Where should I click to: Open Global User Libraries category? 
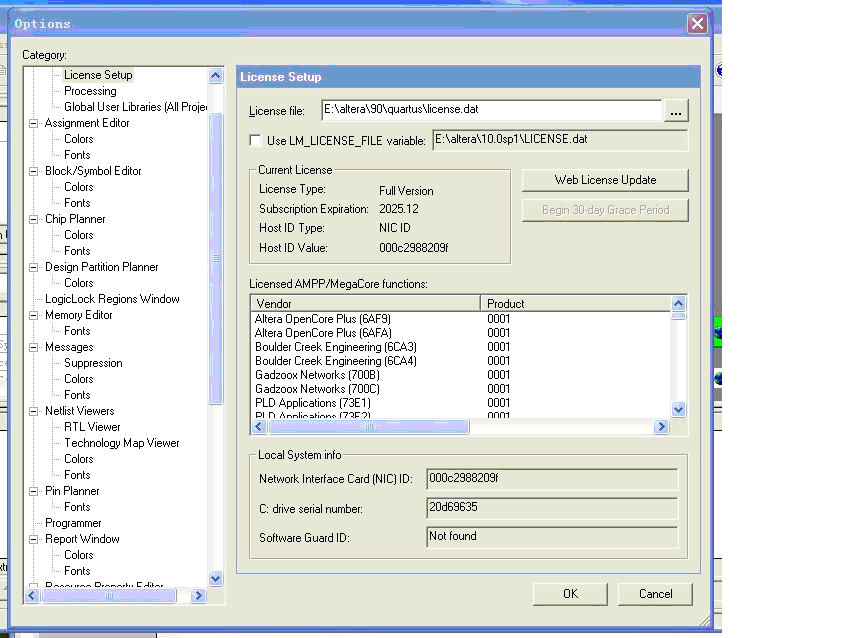[136, 107]
